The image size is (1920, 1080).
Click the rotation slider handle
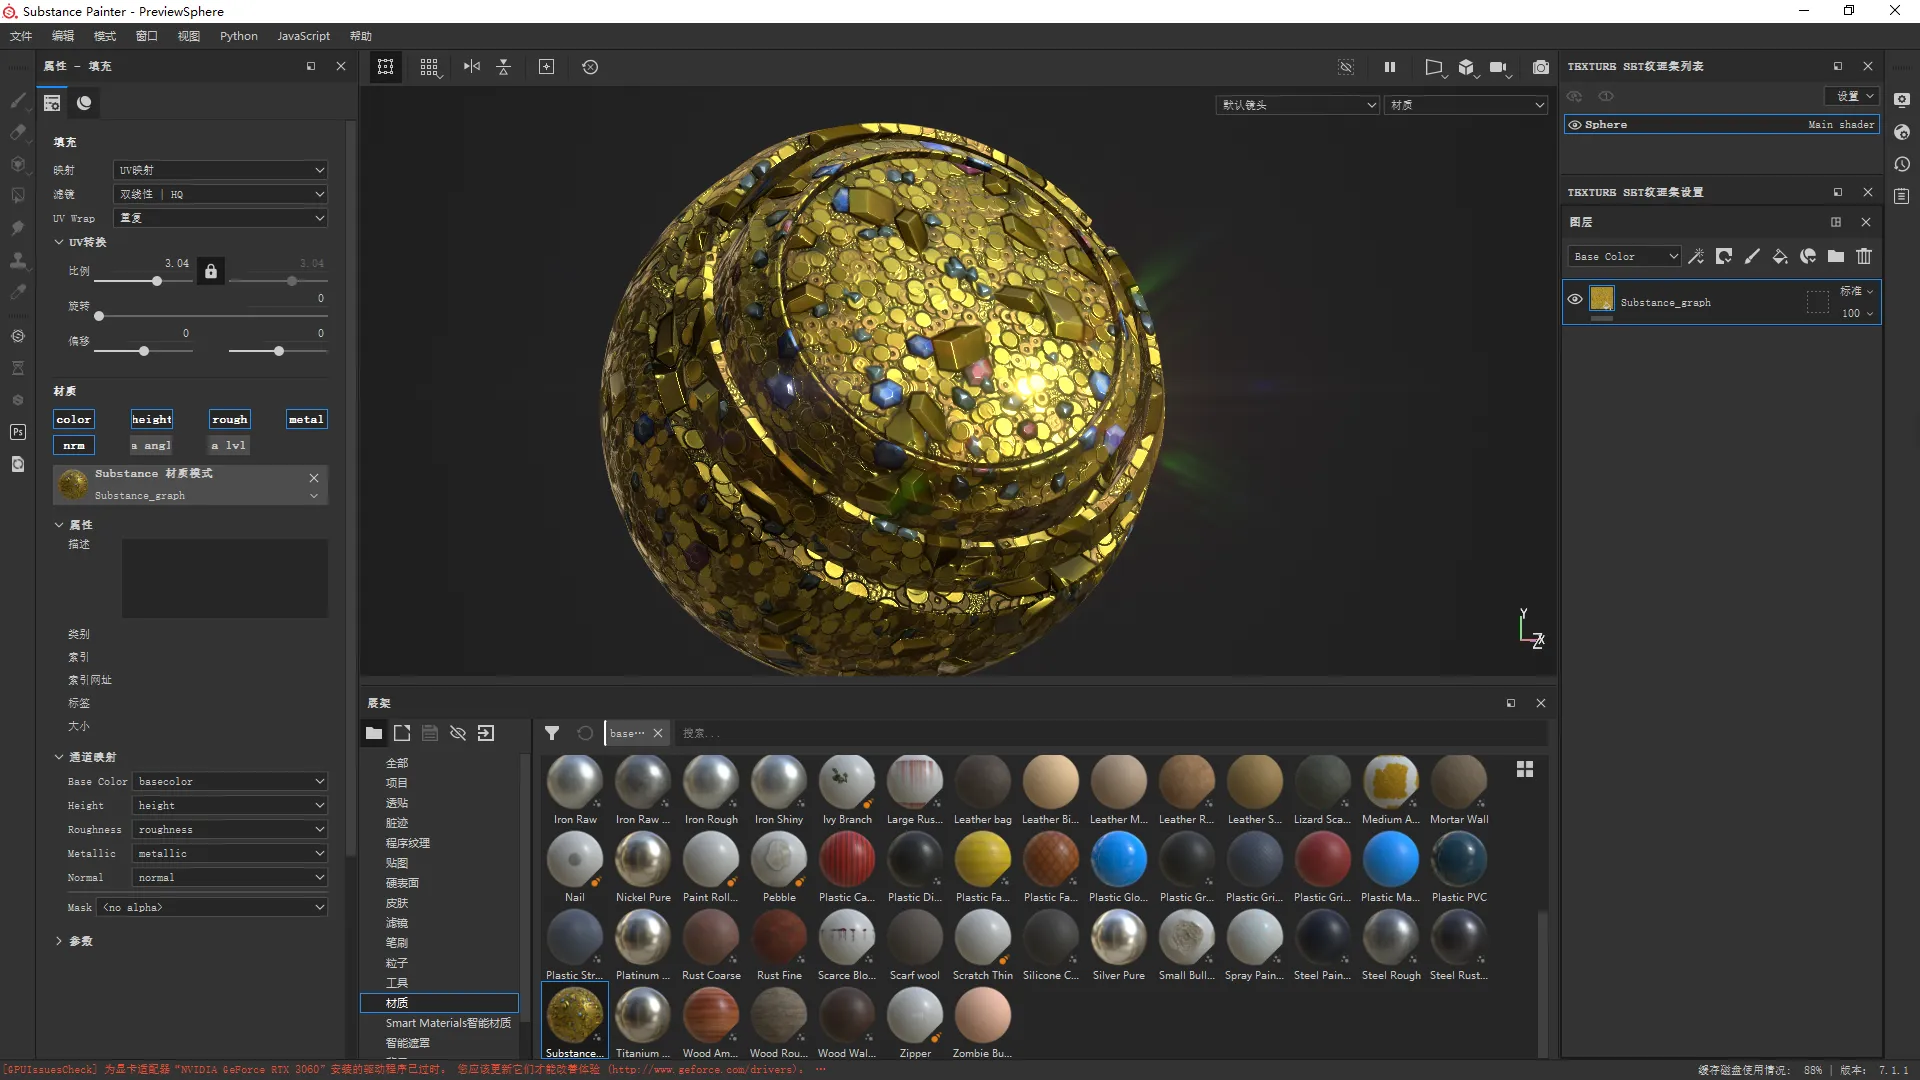(x=99, y=316)
